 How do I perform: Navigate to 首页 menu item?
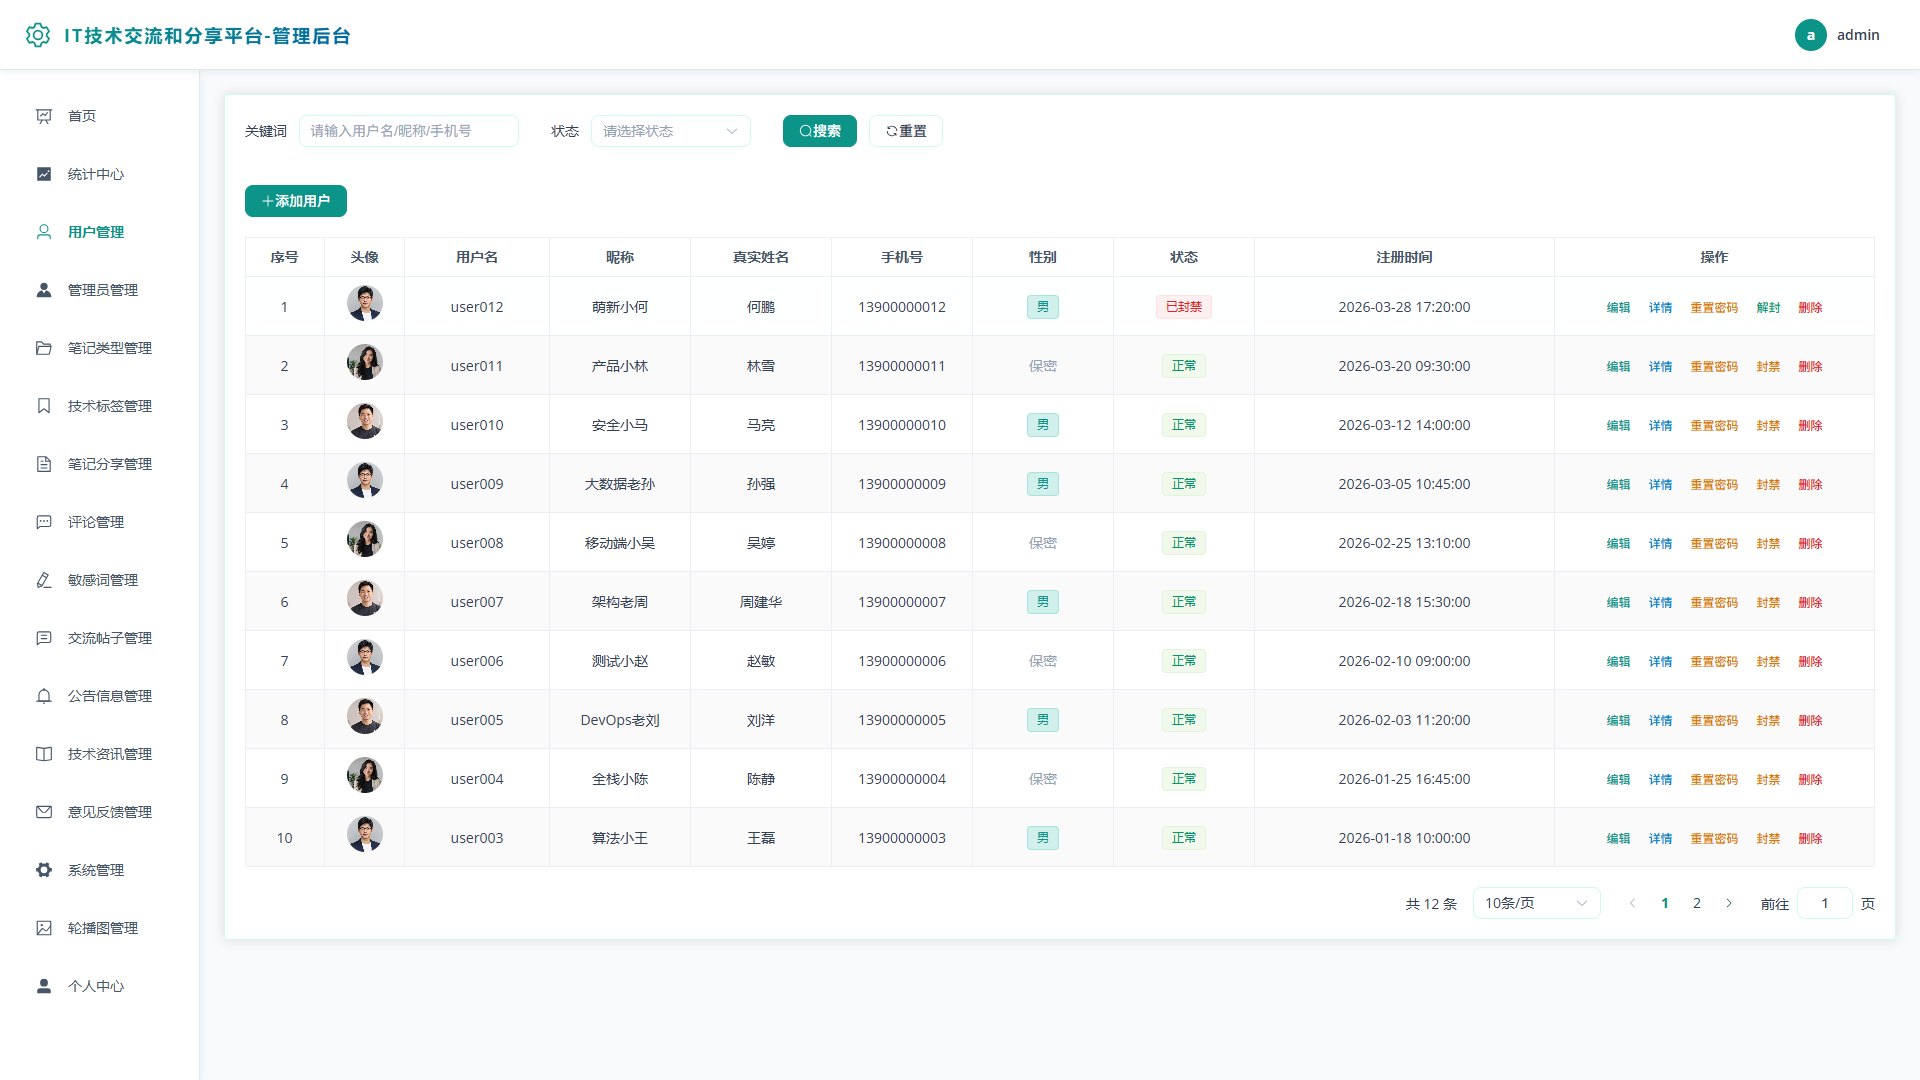(100, 116)
